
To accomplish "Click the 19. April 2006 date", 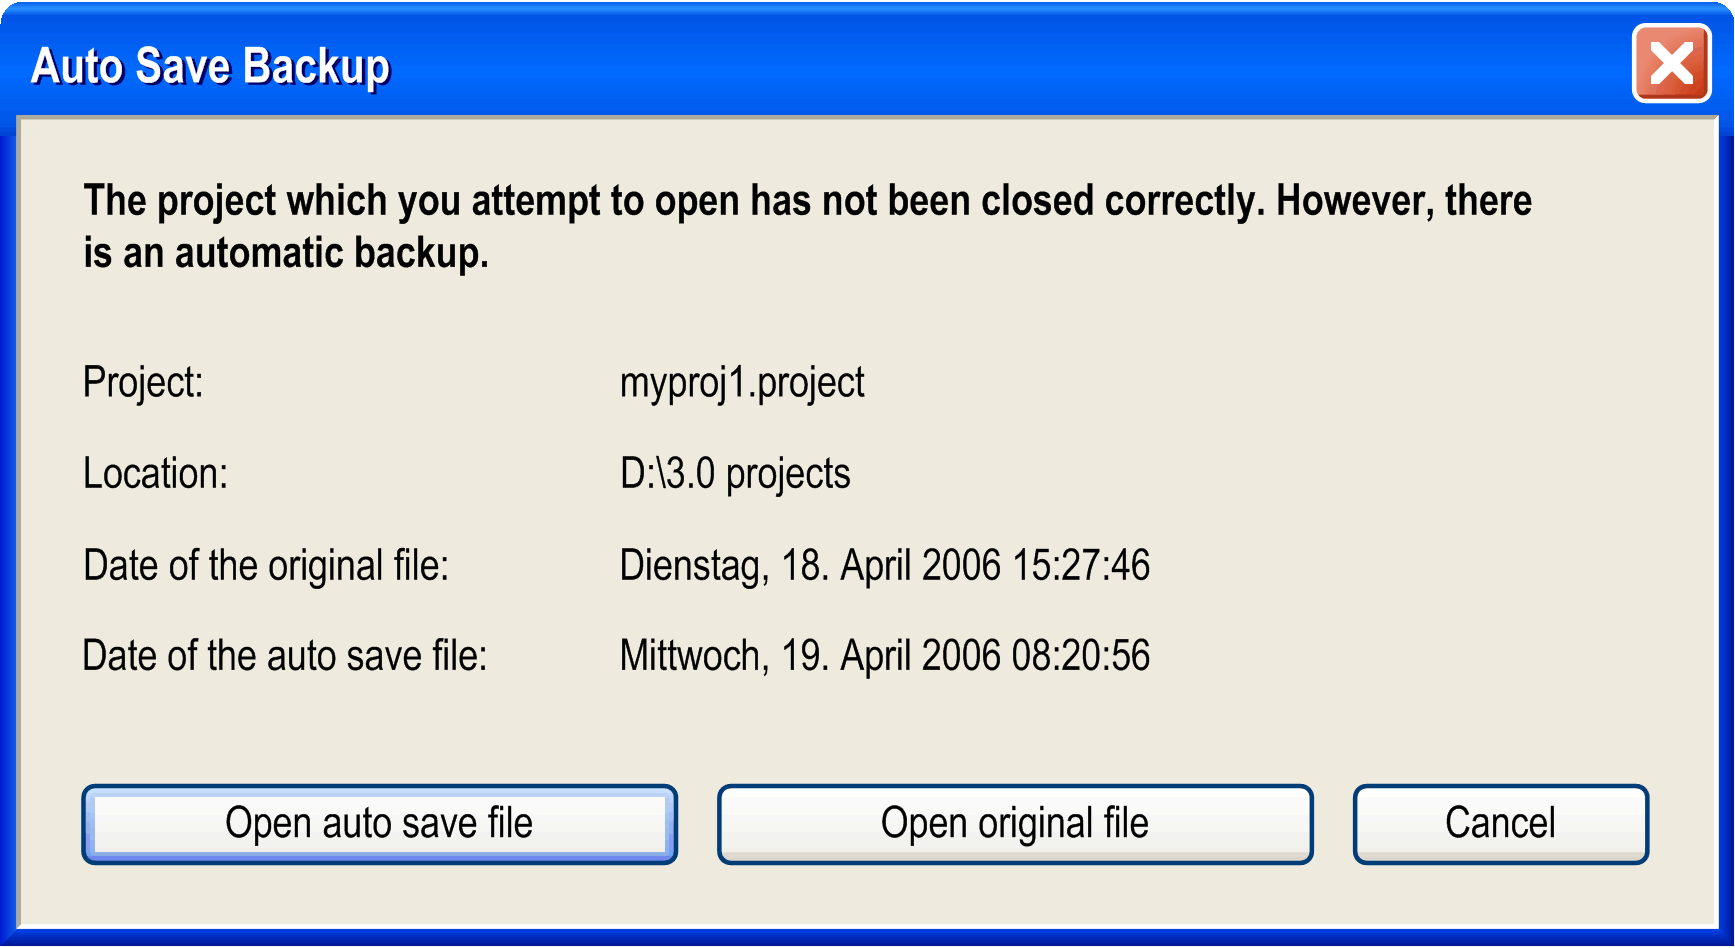I will (891, 657).
